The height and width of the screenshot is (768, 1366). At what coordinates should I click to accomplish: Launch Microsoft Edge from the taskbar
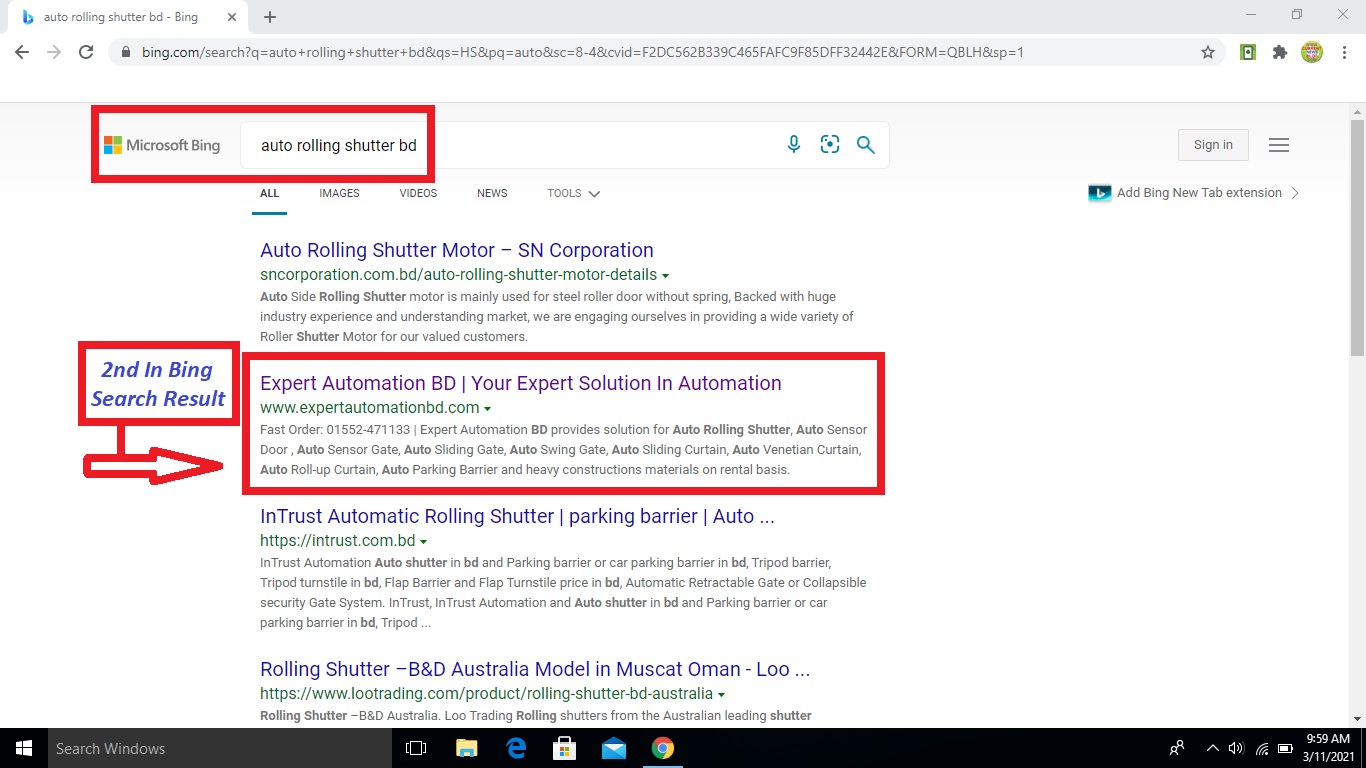pyautogui.click(x=516, y=748)
